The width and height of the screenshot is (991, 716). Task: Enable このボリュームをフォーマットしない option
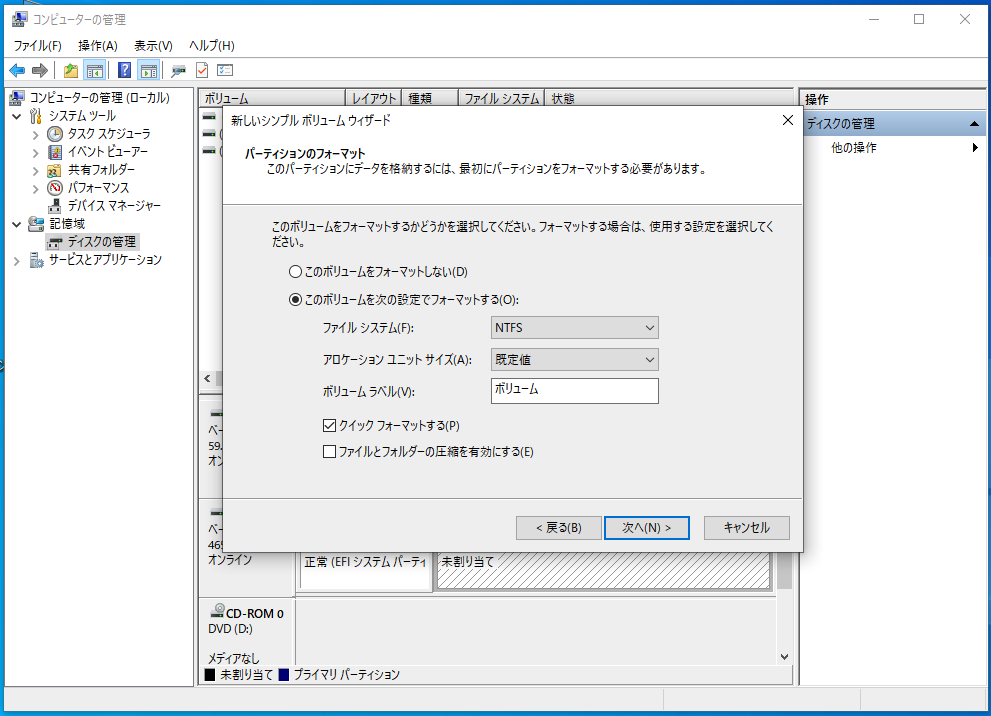[297, 271]
